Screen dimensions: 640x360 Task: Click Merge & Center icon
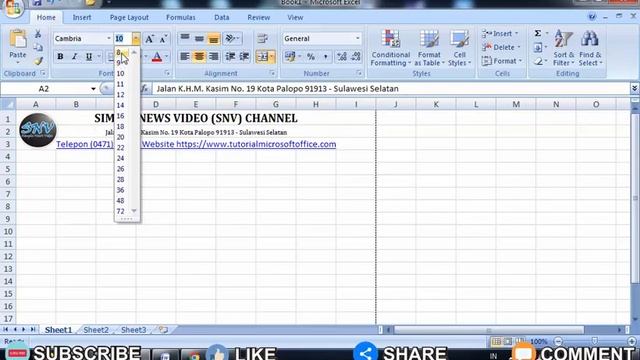click(262, 57)
